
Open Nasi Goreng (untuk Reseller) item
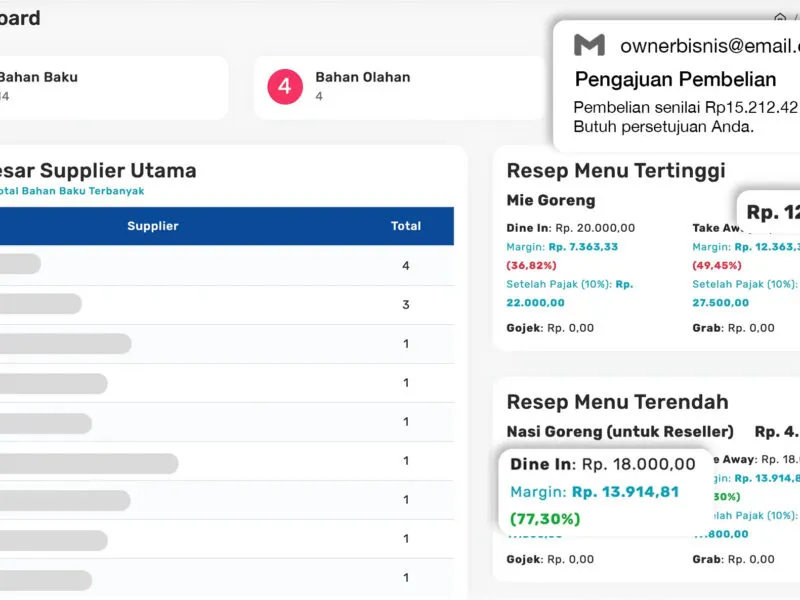coord(620,431)
